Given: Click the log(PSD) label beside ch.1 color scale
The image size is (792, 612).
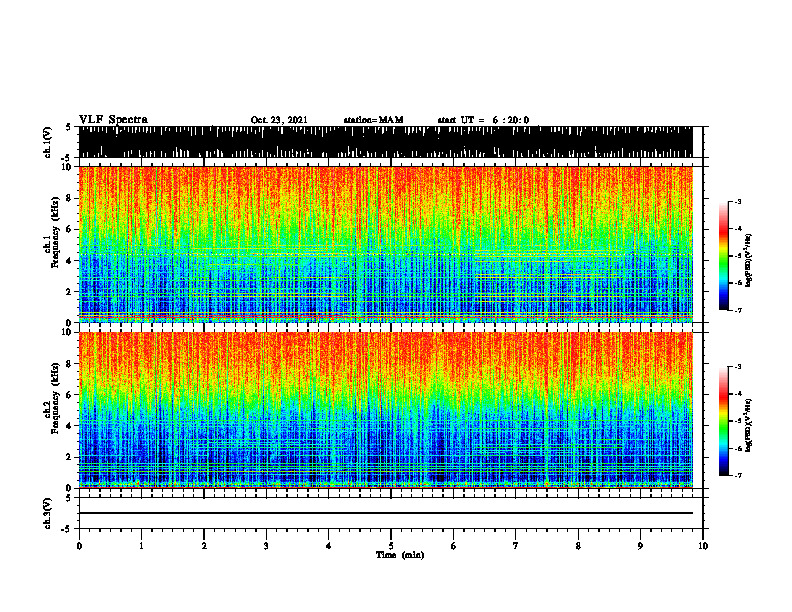Looking at the screenshot, I should click(748, 261).
